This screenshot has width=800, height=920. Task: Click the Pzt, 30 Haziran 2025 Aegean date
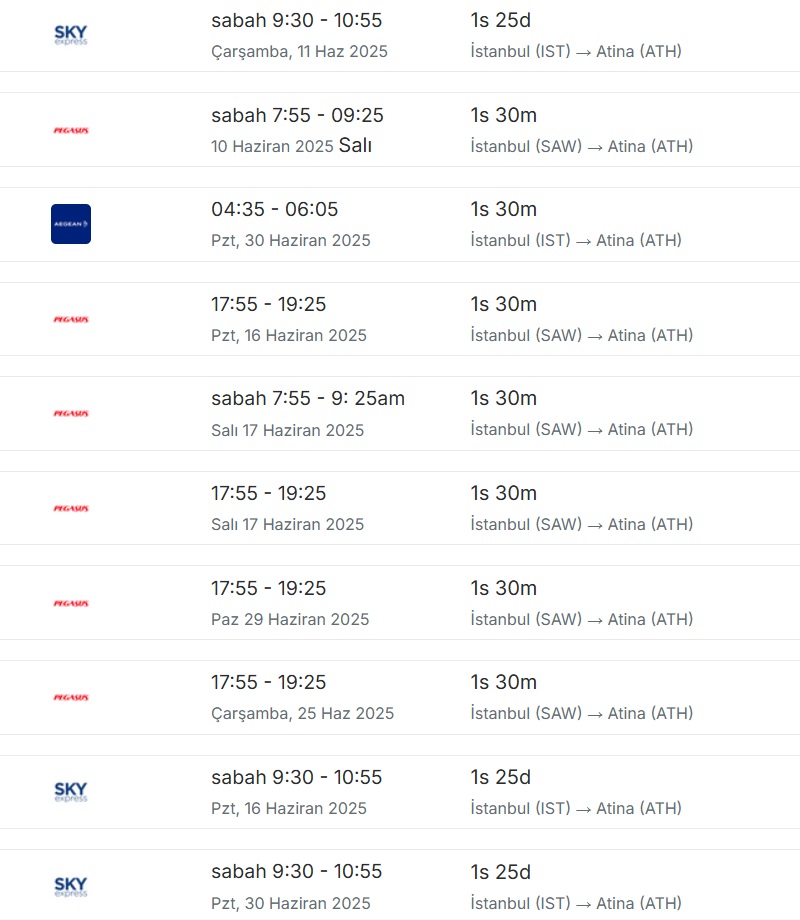[291, 241]
